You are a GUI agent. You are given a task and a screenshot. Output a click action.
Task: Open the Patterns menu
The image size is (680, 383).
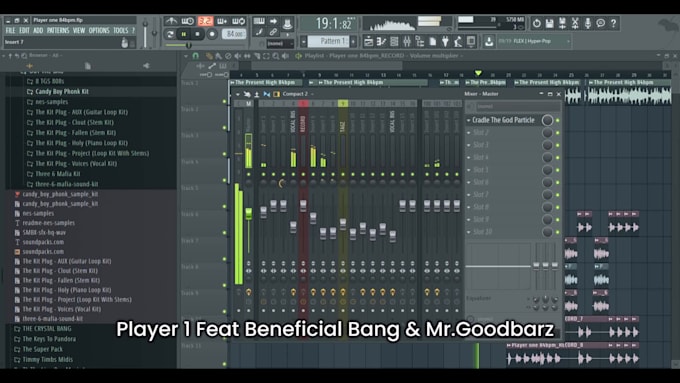(58, 30)
